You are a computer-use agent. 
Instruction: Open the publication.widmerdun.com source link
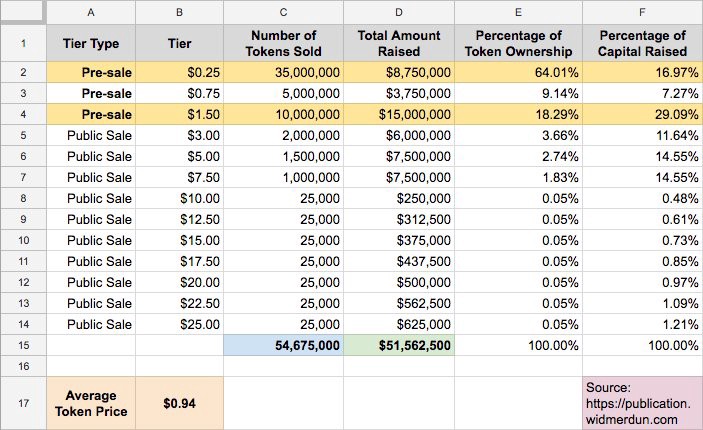(638, 412)
